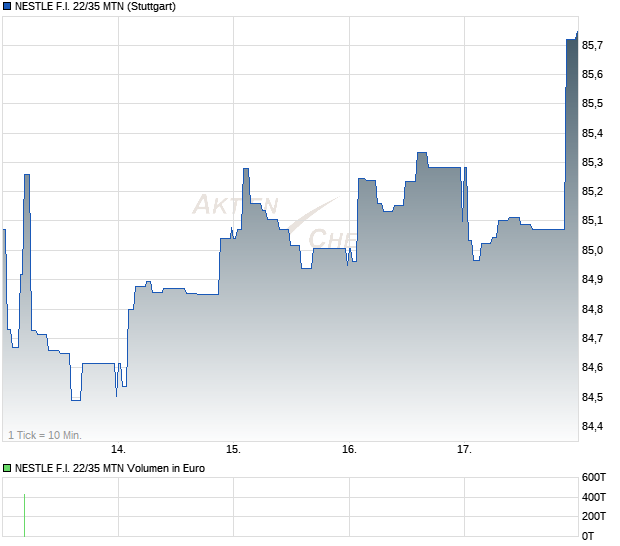620x546 pixels.
Task: Click the 84,4 price axis label
Action: [592, 426]
